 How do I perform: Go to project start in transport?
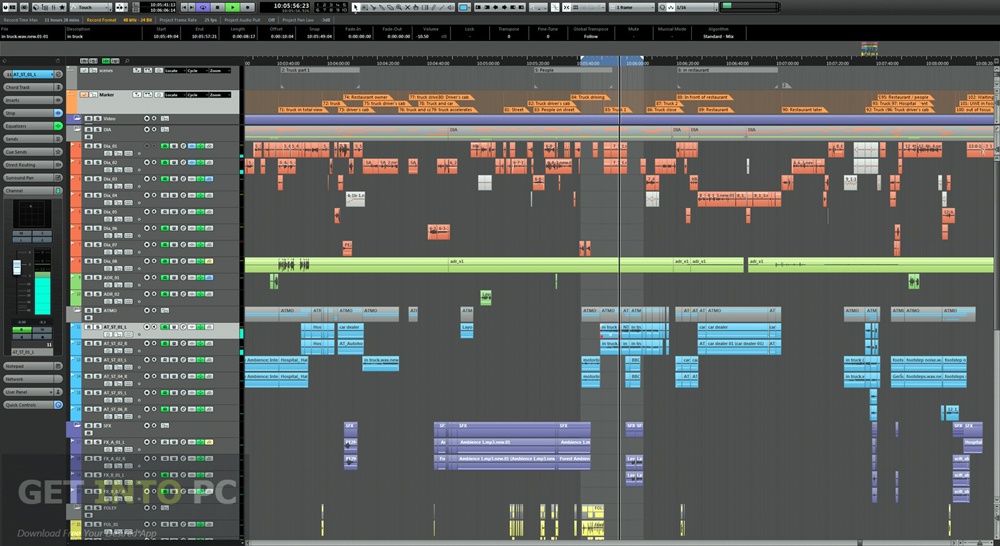point(184,7)
